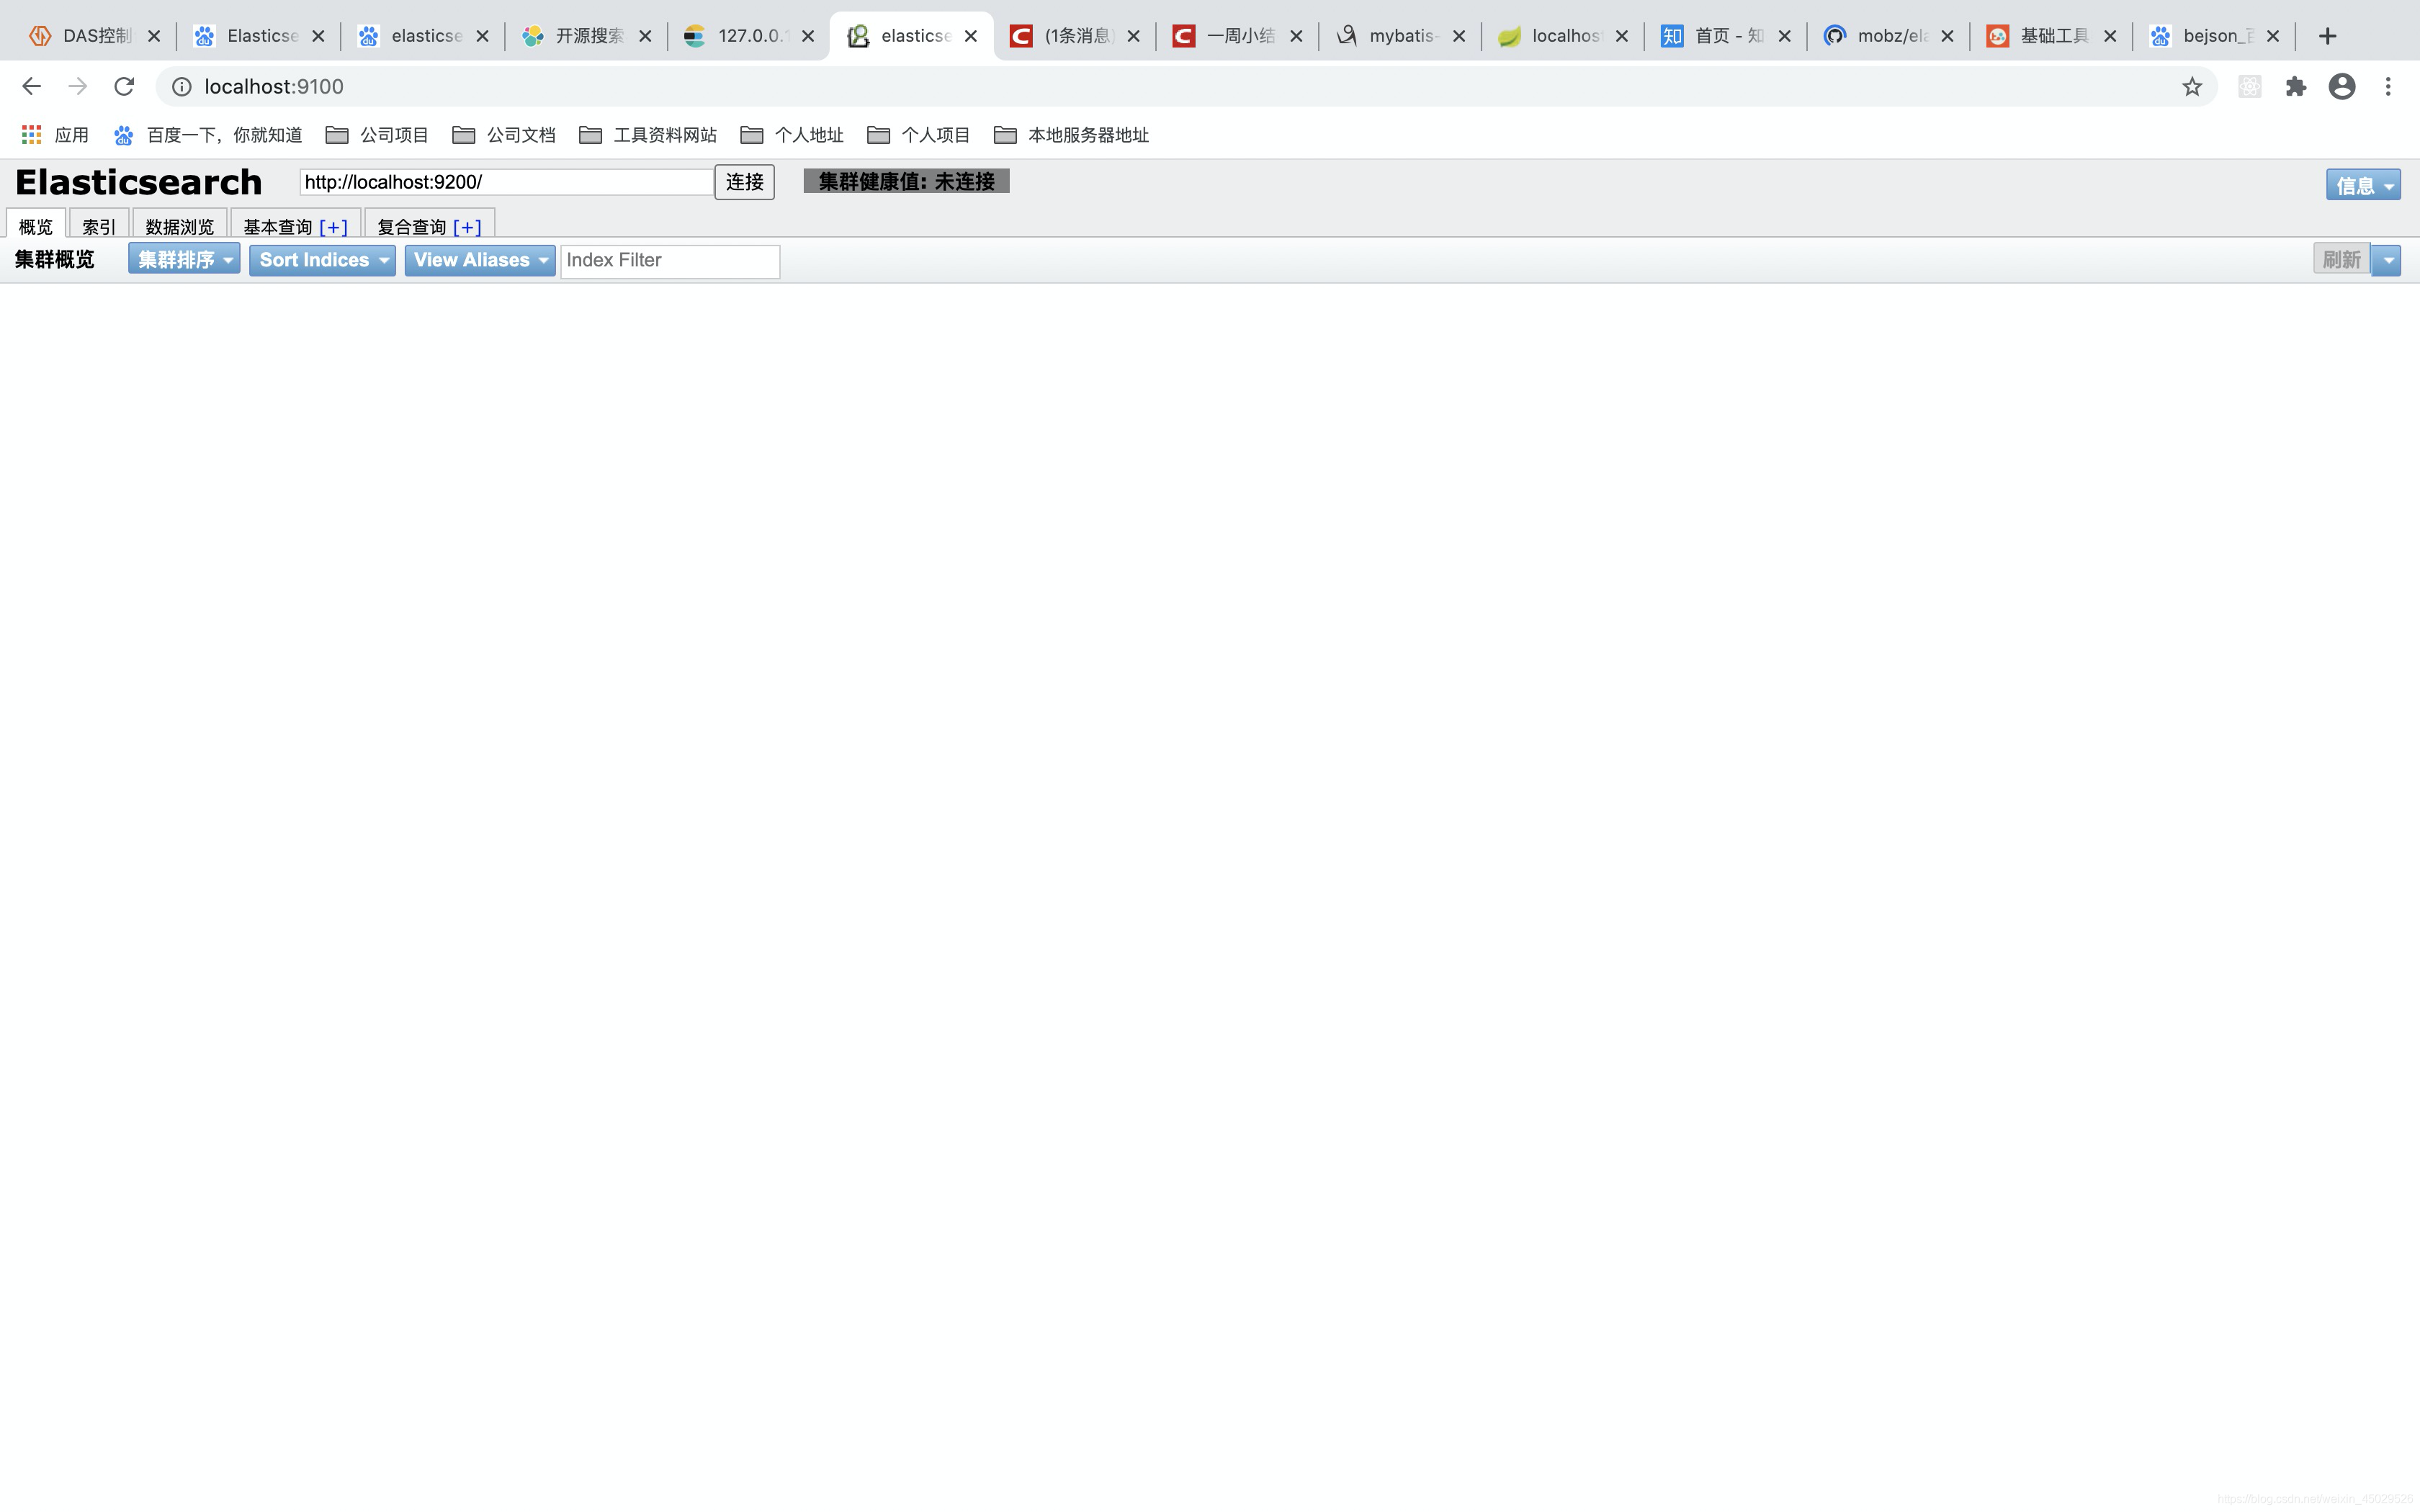Open the 百度一下 bookmark
Viewport: 2420px width, 1512px height.
tap(208, 135)
